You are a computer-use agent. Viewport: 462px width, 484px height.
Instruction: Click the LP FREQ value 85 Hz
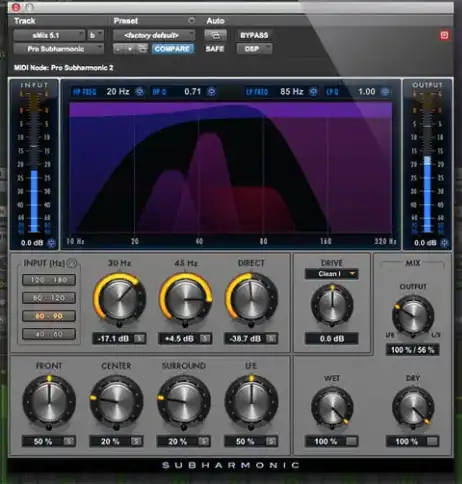coord(292,92)
